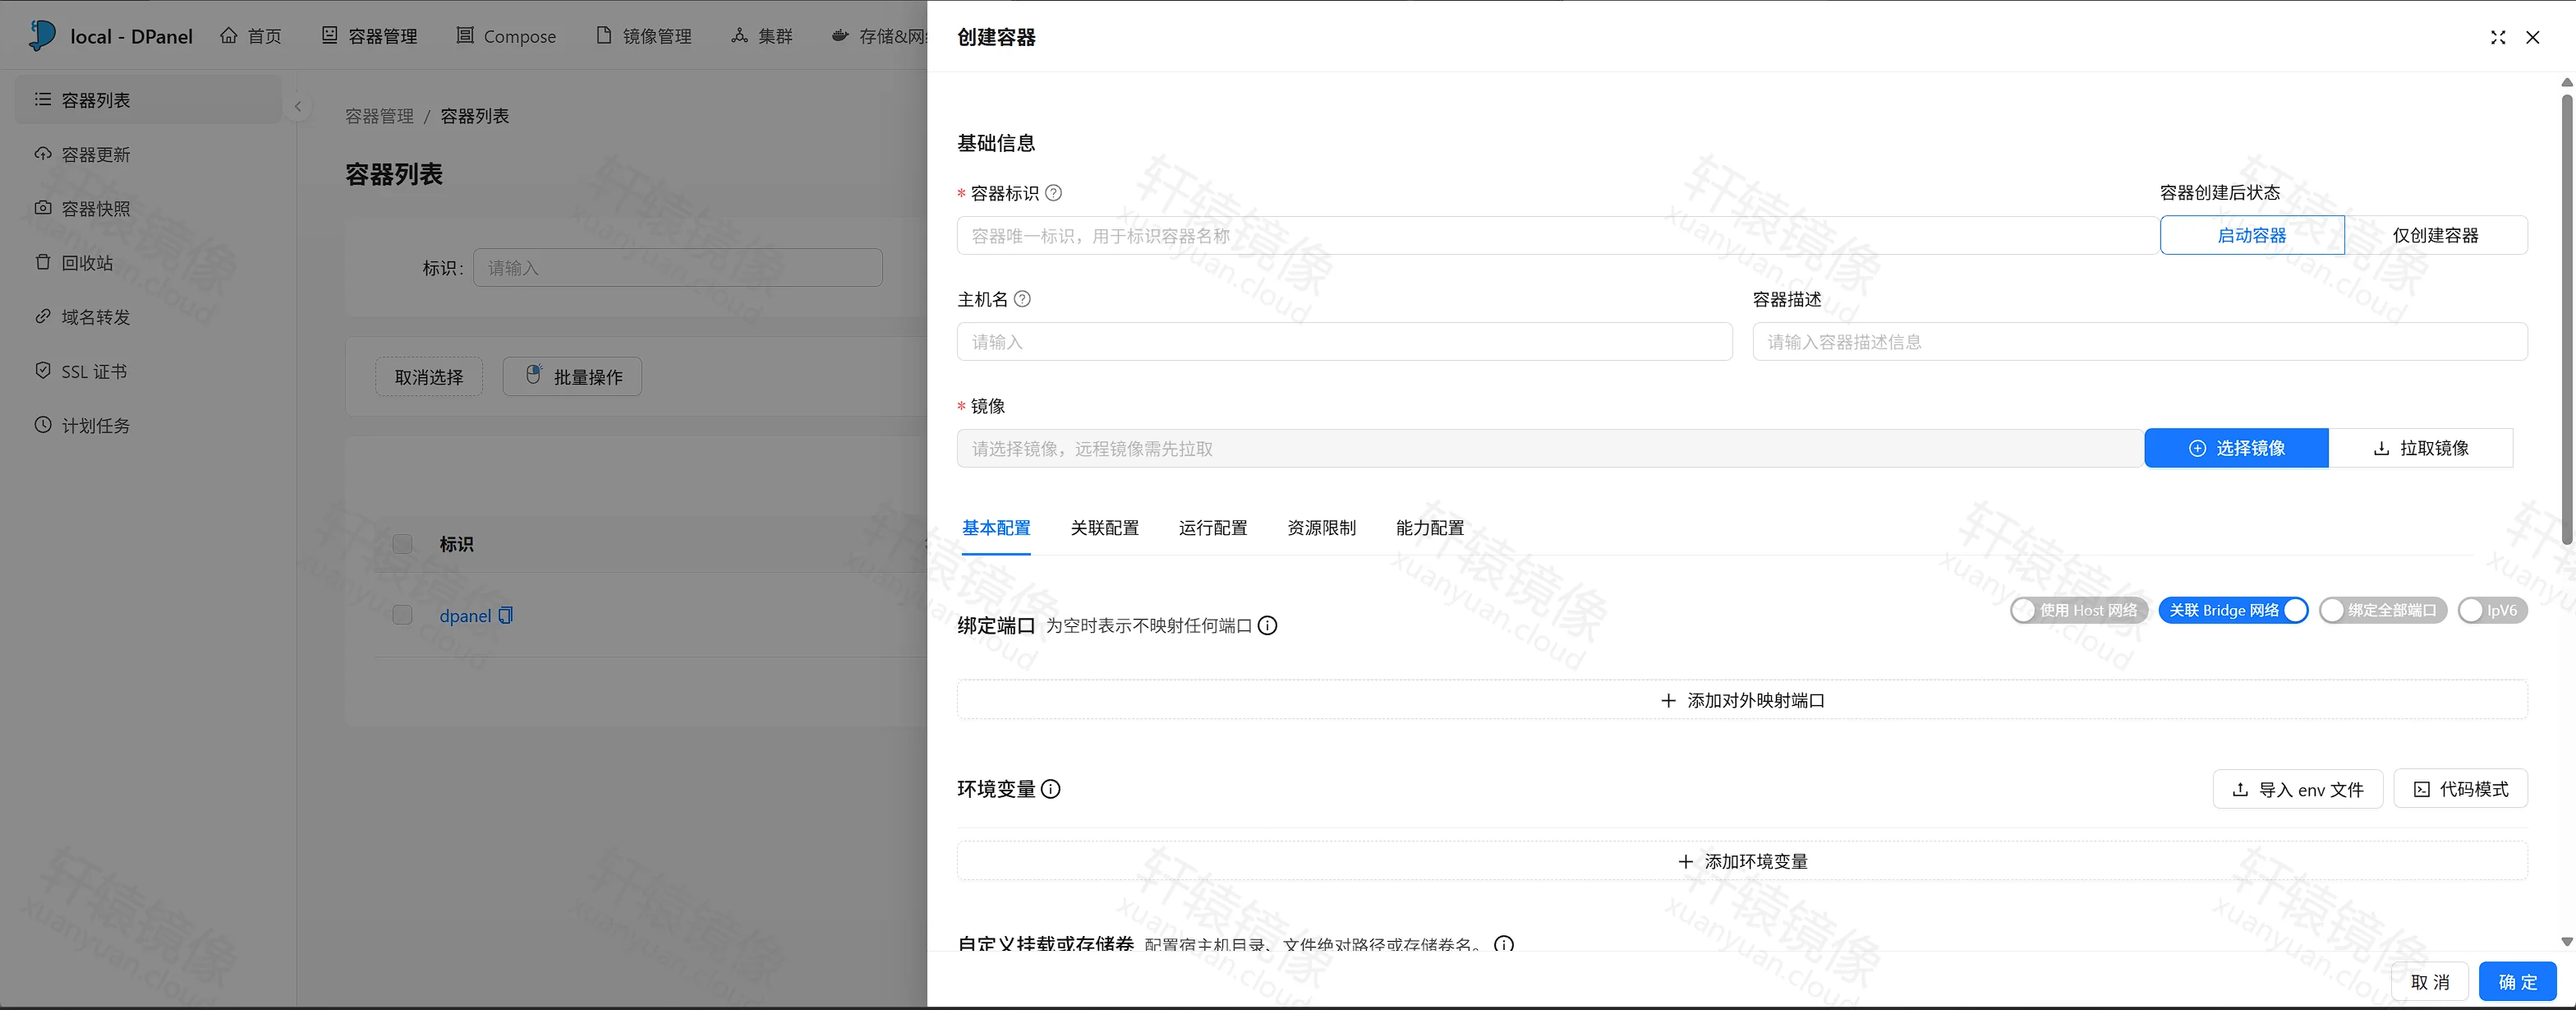Screen dimensions: 2576x1010
Task: Open SSL 证书 in the sidebar
Action: point(148,371)
